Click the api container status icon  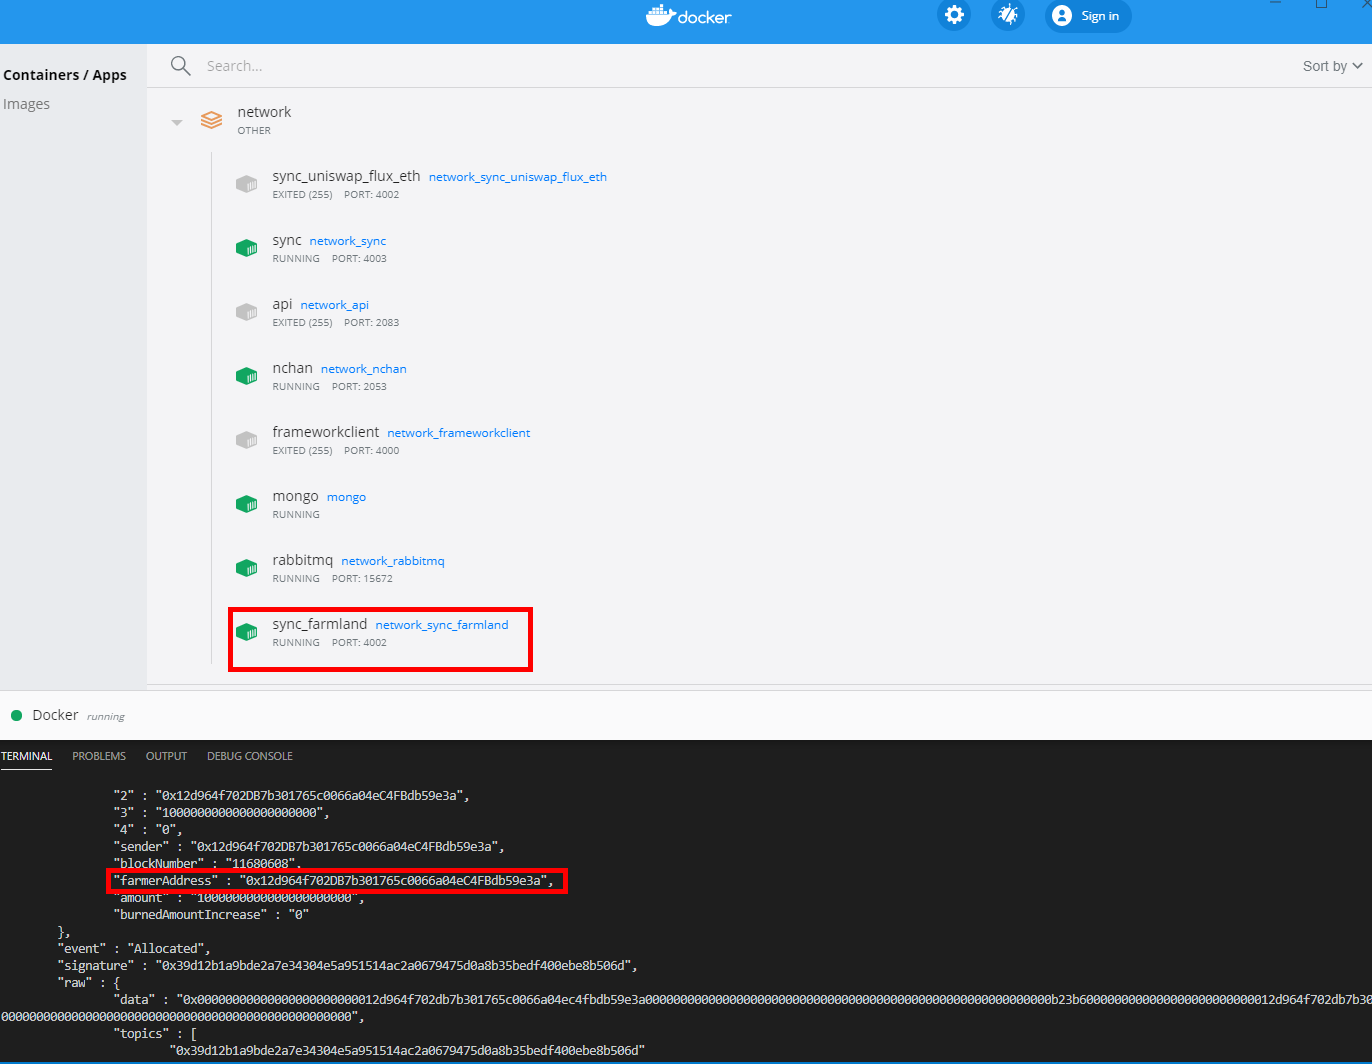pos(246,312)
